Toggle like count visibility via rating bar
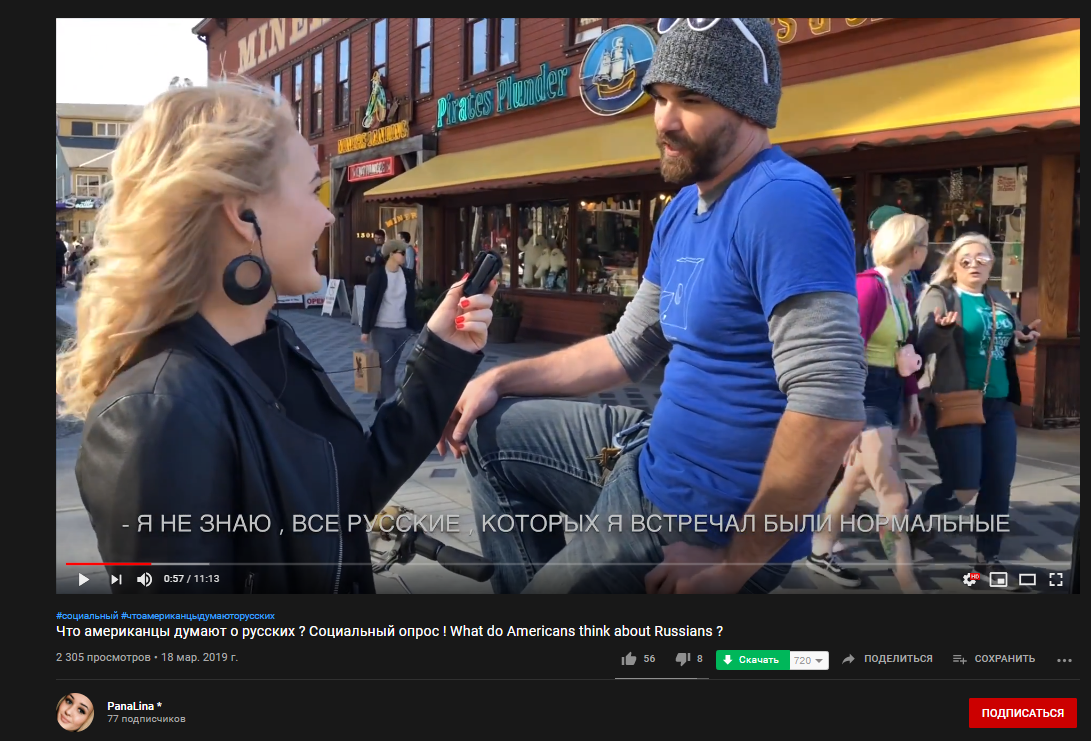Viewport: 1091px width, 741px height. [660, 676]
